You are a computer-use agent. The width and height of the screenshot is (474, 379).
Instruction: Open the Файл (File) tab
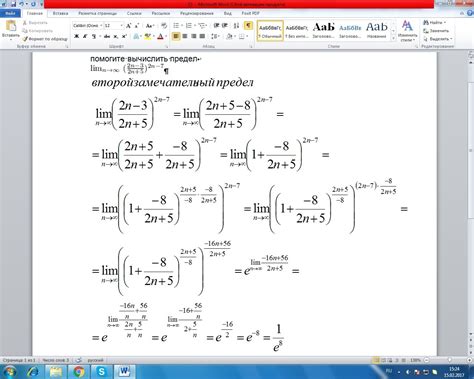pyautogui.click(x=10, y=13)
